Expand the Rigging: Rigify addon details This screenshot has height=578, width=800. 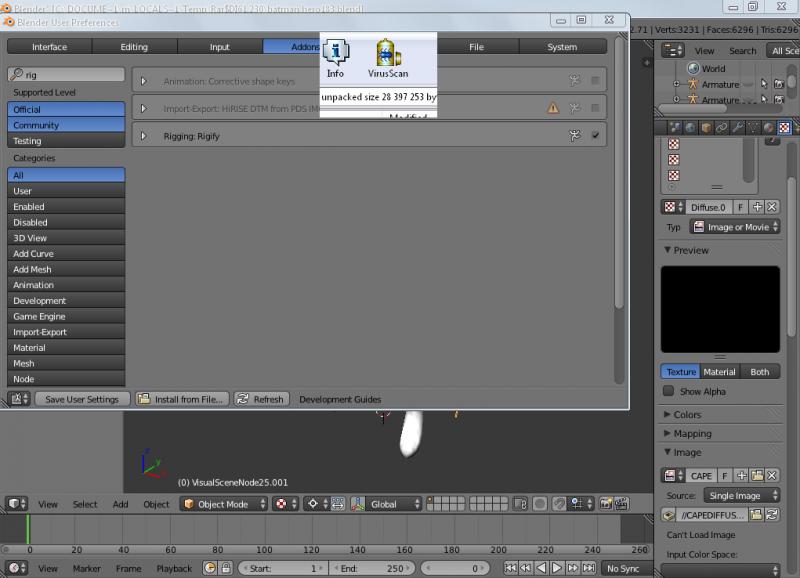144,136
